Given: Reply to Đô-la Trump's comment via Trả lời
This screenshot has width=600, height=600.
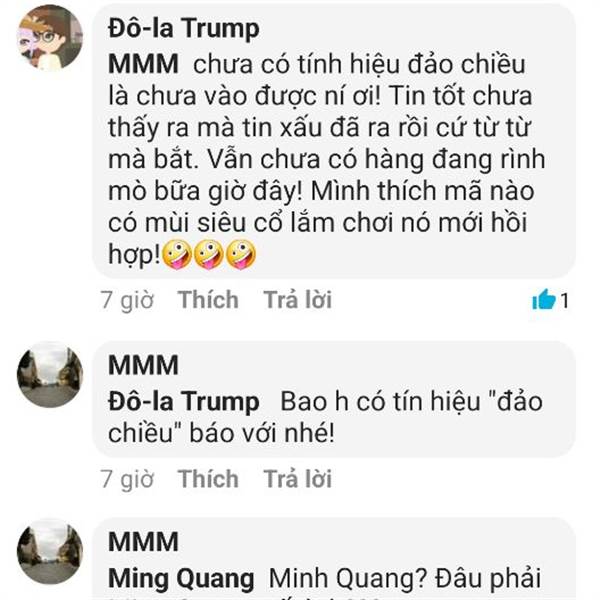Looking at the screenshot, I should (297, 300).
